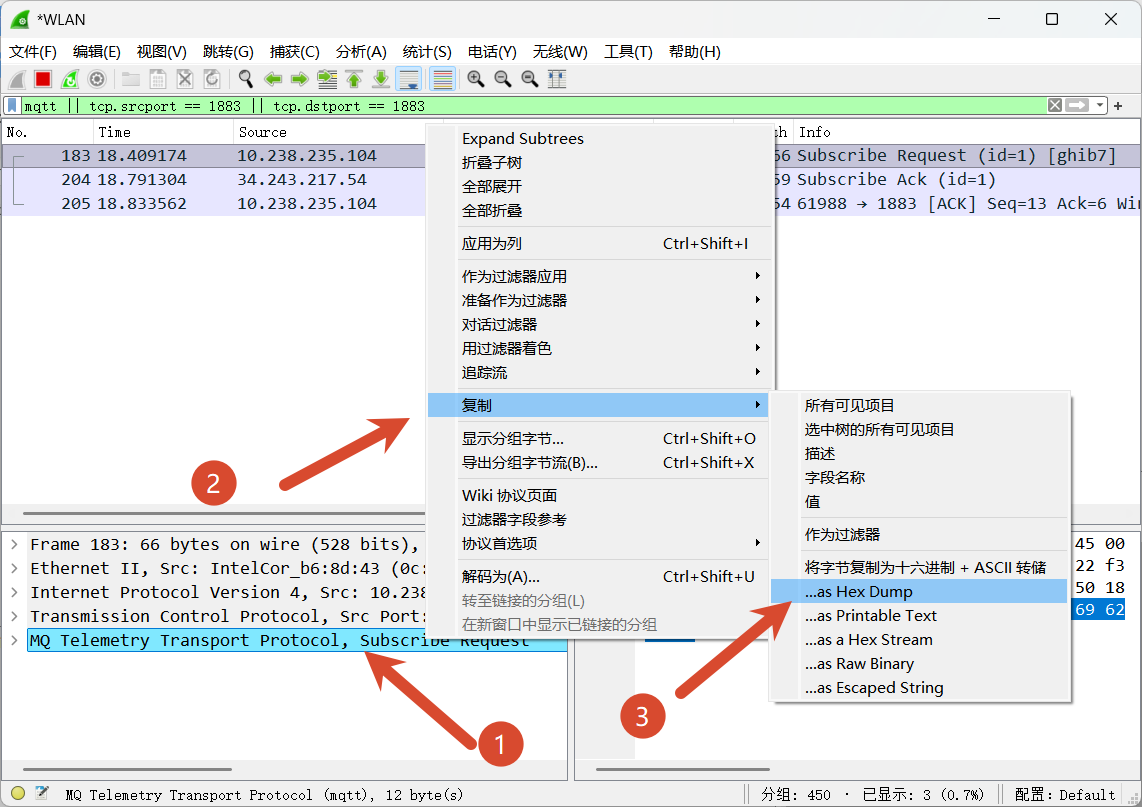Select packet row 204 Subscribe Ack
The height and width of the screenshot is (807, 1142).
click(x=571, y=179)
